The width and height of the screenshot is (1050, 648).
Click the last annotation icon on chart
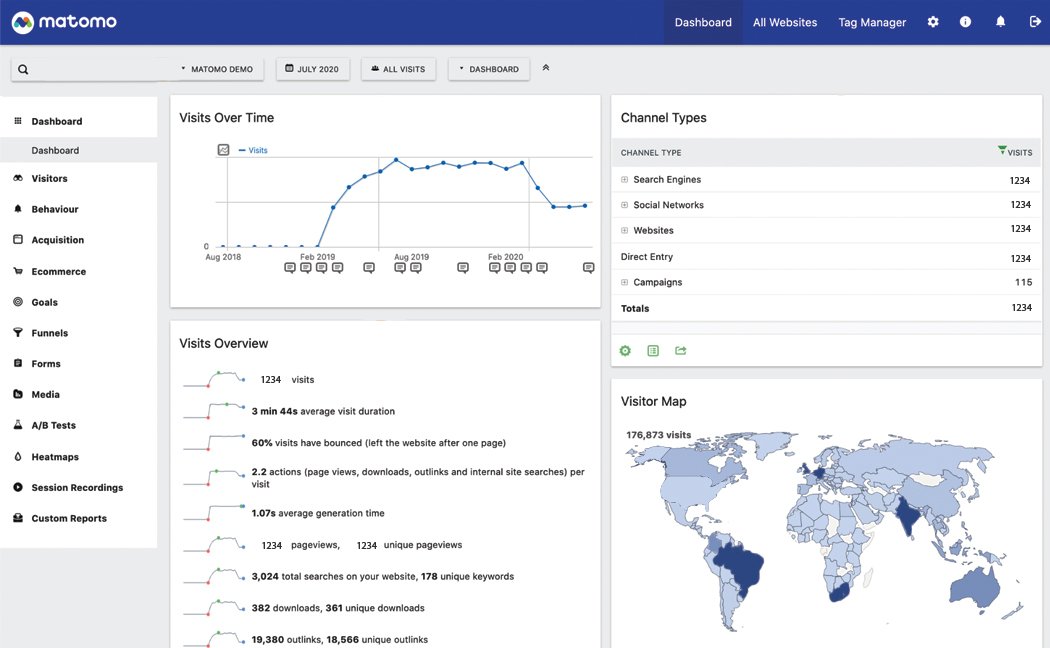coord(589,268)
